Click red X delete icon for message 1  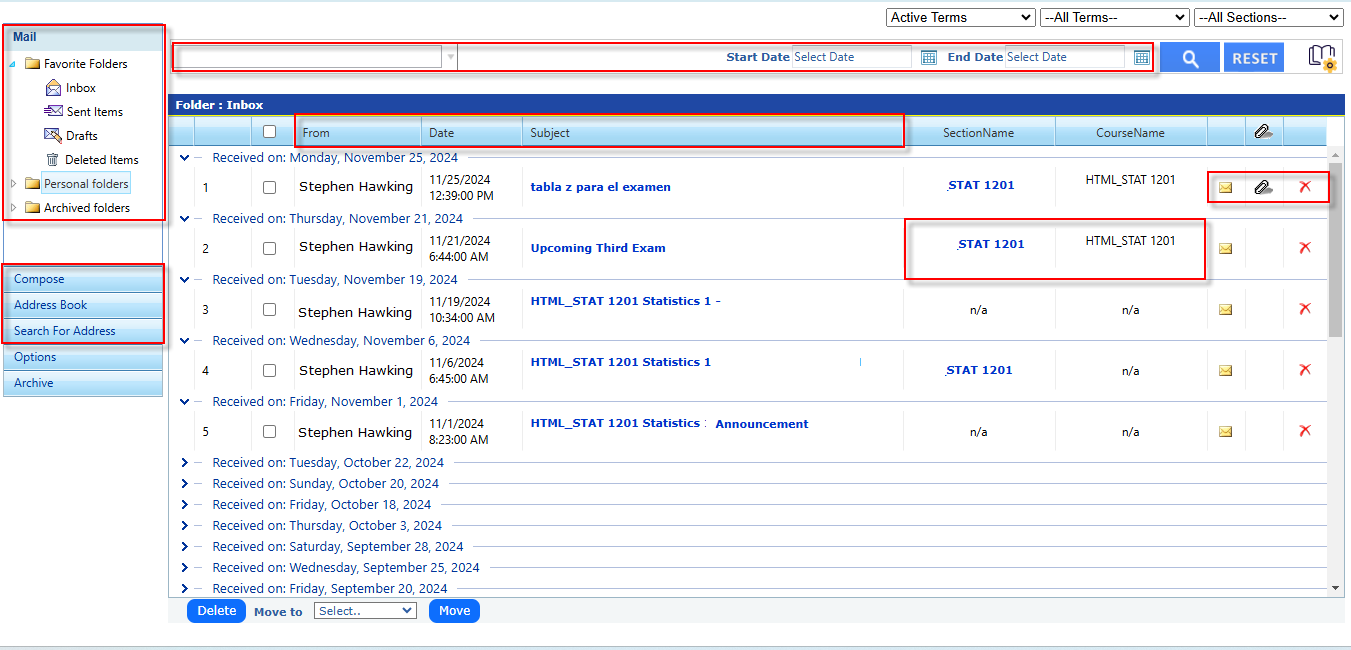pyautogui.click(x=1304, y=187)
